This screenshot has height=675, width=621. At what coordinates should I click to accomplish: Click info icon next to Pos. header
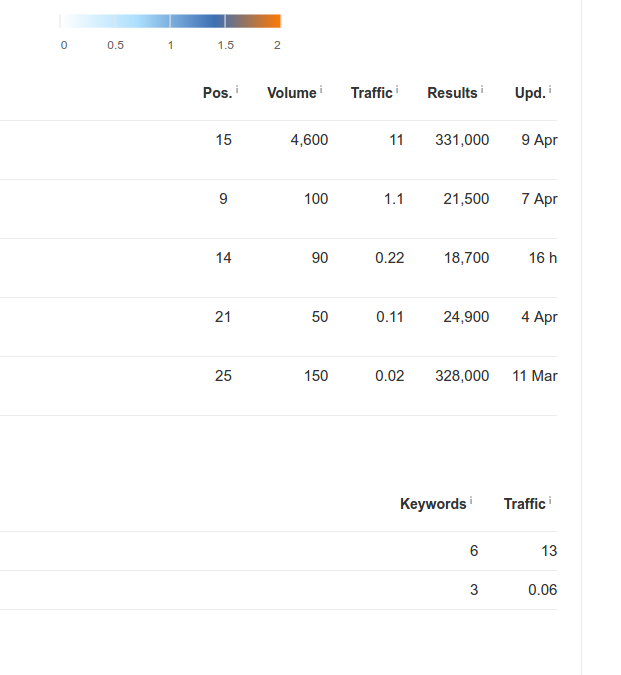point(237,90)
